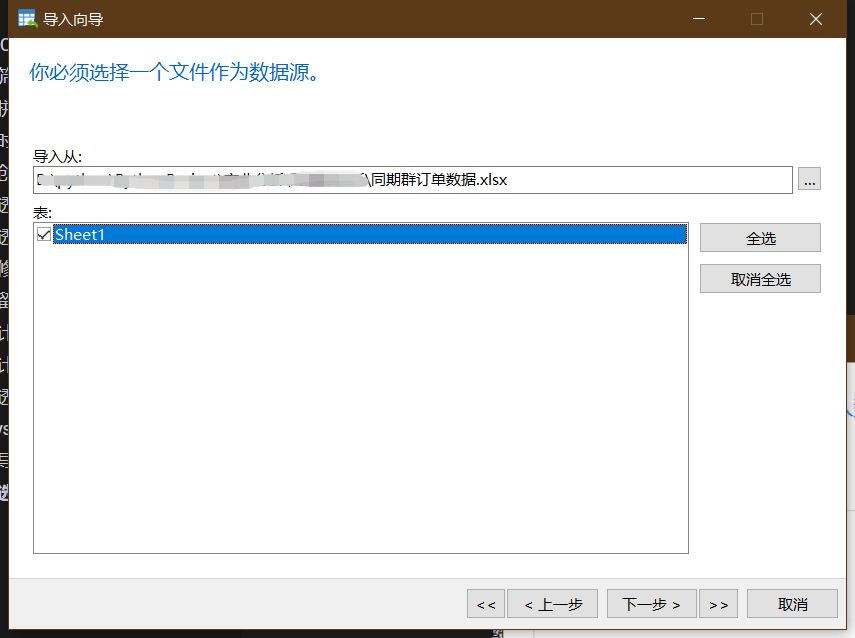Open file browser with the ... button
The image size is (855, 638).
coord(809,179)
